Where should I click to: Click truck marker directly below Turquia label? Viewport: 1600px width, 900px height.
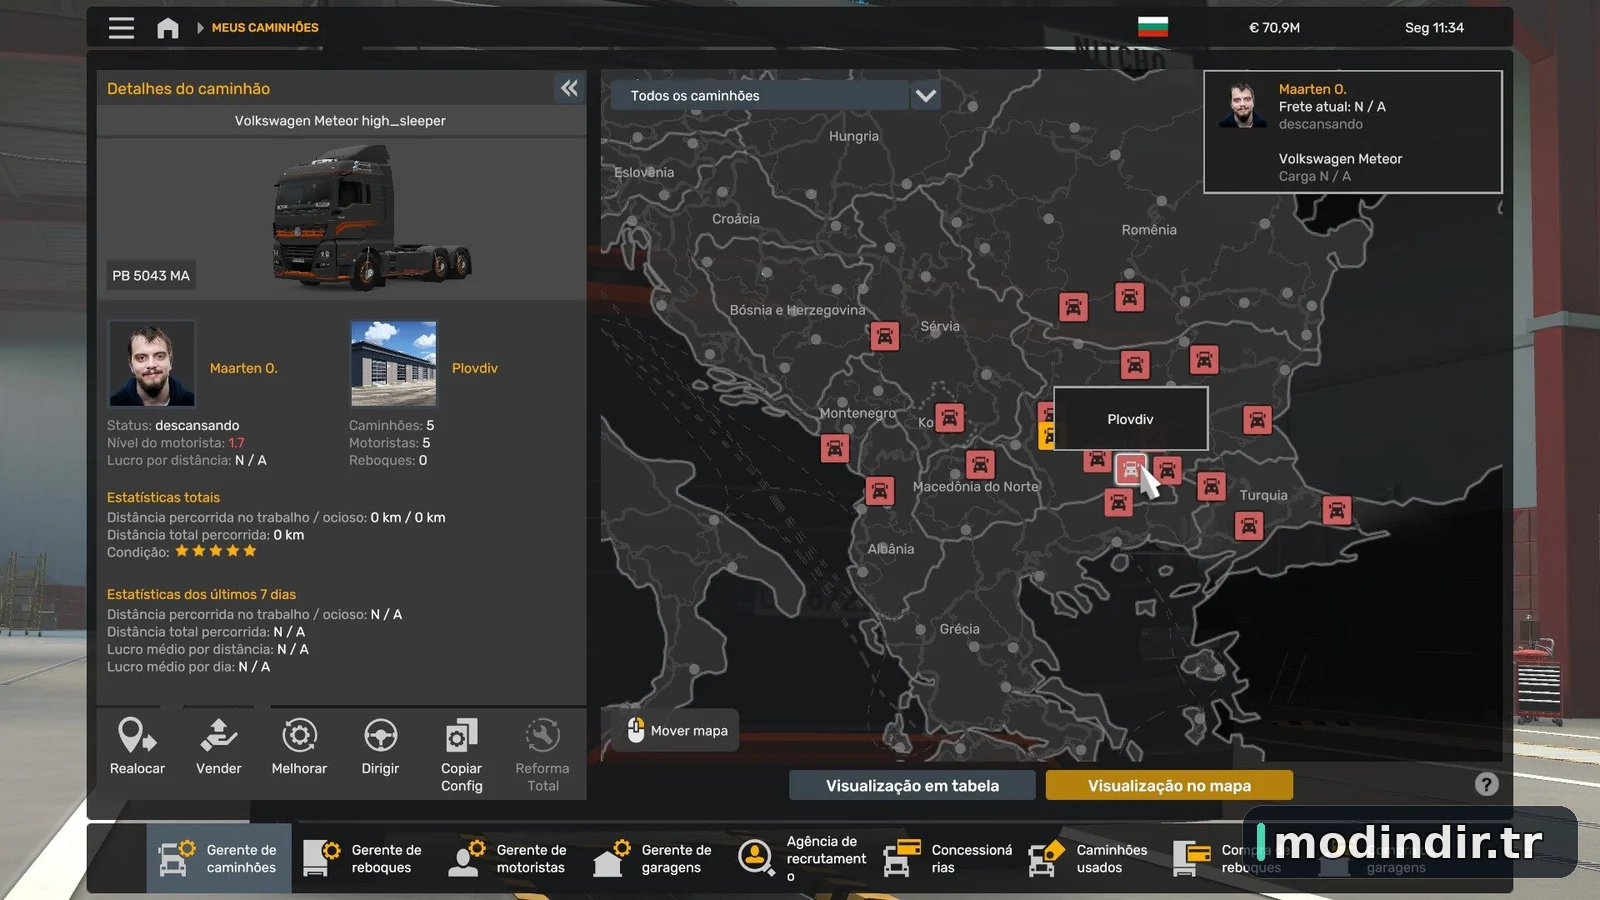coord(1248,525)
